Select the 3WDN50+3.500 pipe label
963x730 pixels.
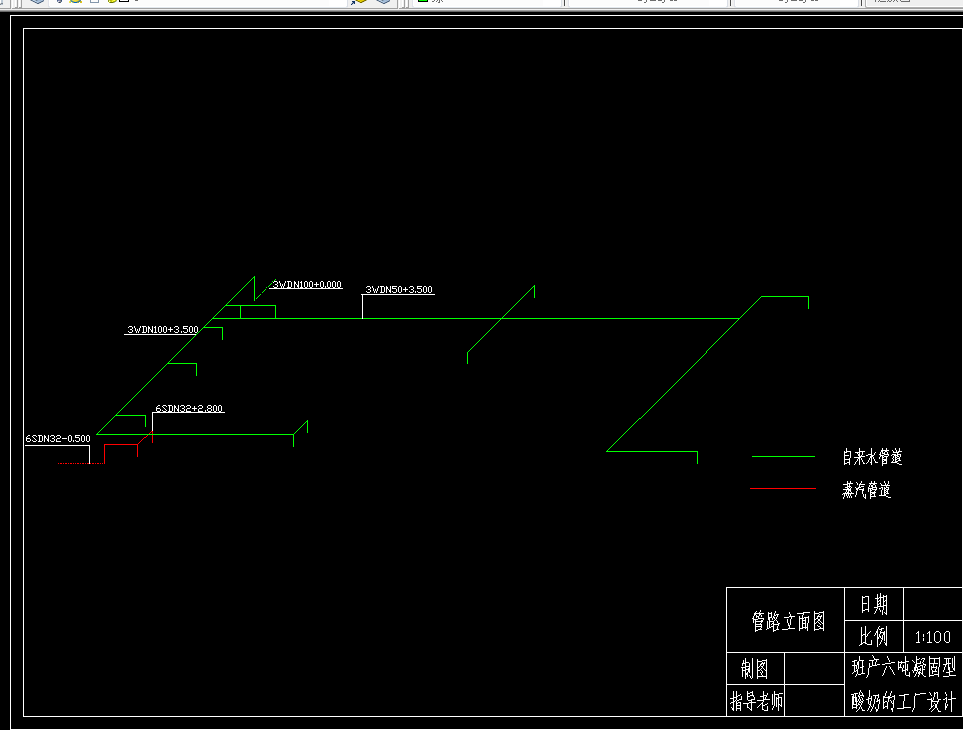399,289
